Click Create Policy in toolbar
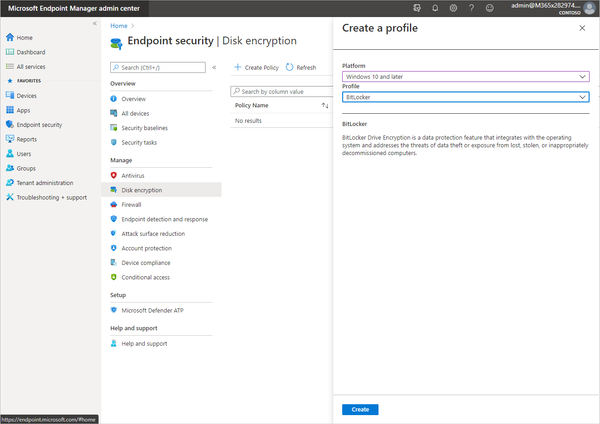600x424 pixels. tap(256, 67)
